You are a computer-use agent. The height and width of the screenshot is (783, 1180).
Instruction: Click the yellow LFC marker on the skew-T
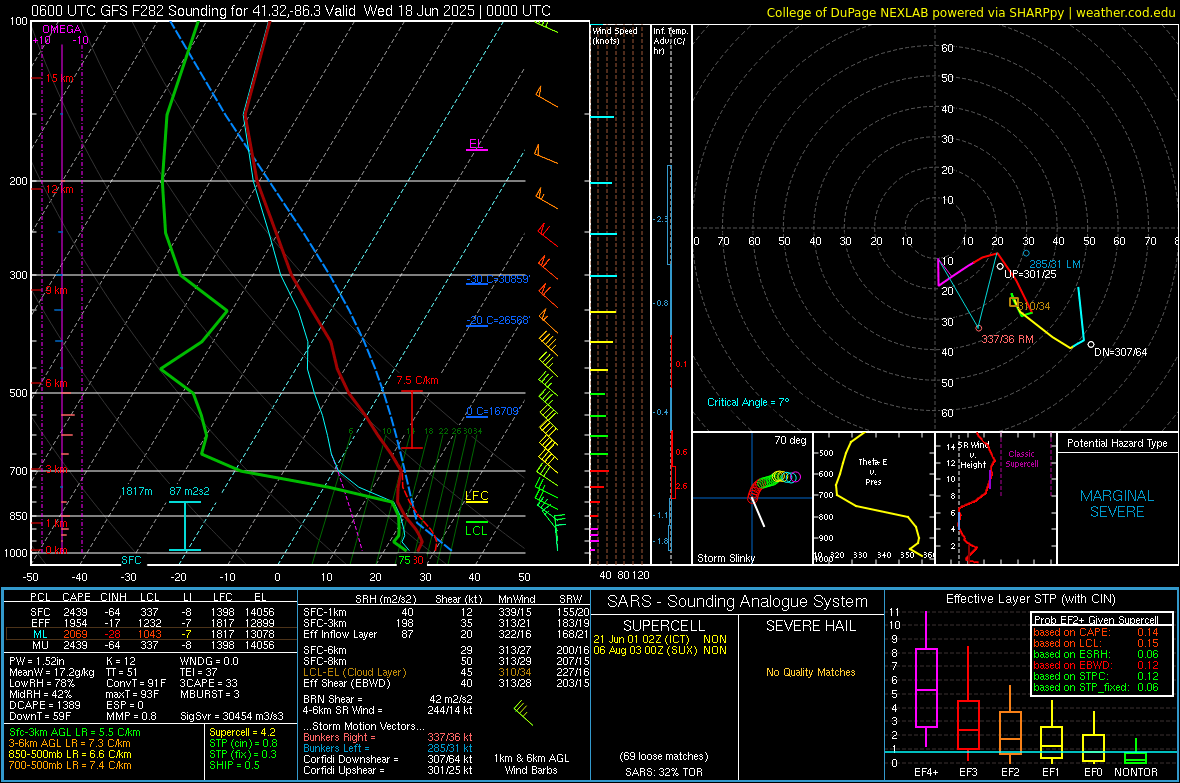click(476, 495)
